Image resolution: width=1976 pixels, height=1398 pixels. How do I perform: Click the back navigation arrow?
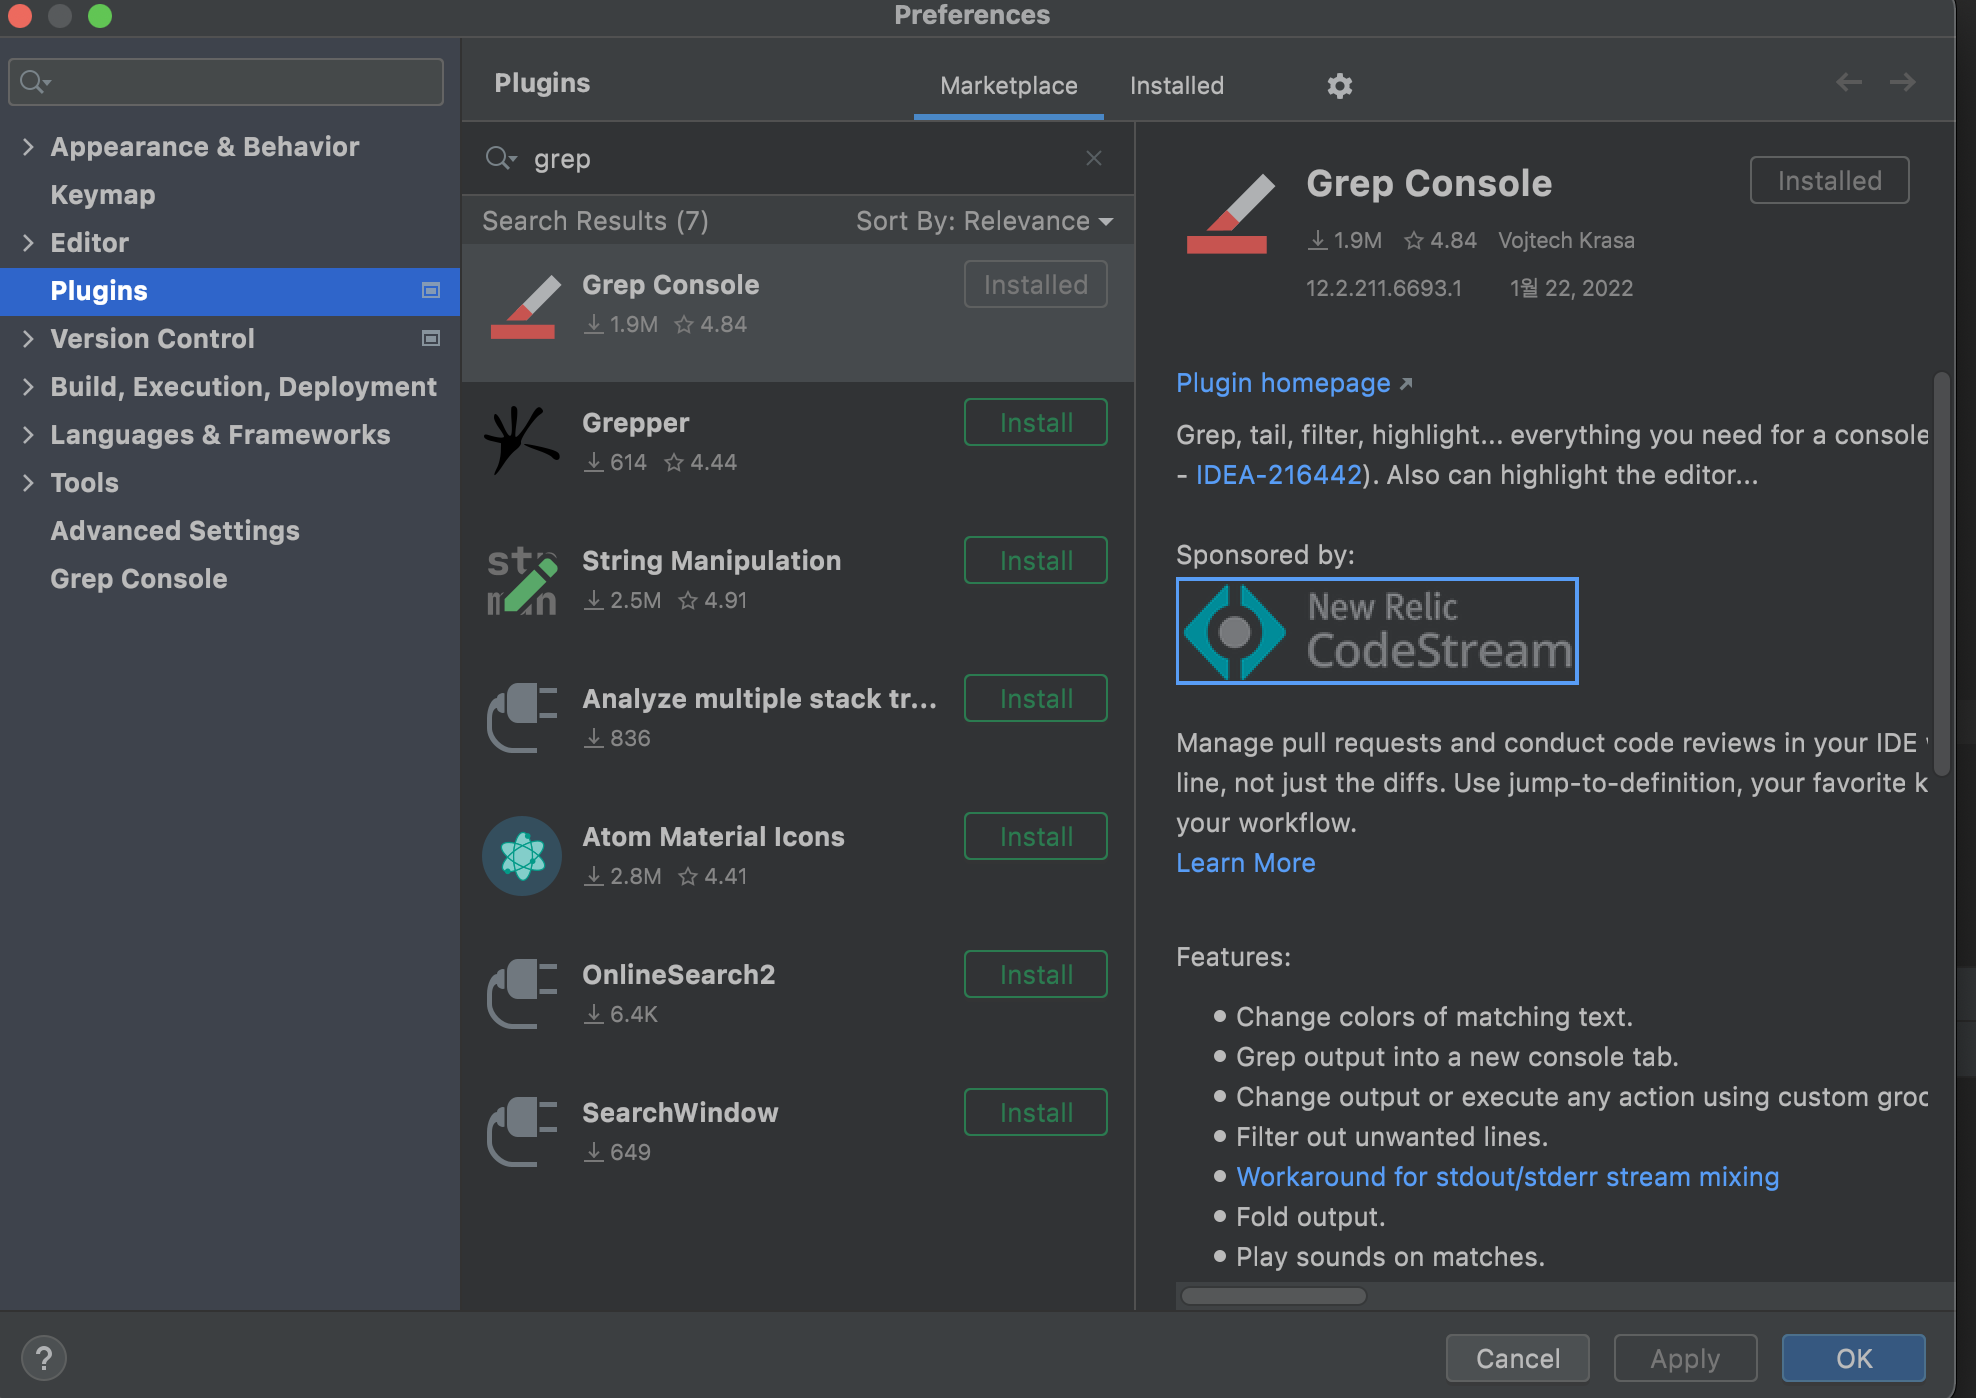pos(1848,82)
